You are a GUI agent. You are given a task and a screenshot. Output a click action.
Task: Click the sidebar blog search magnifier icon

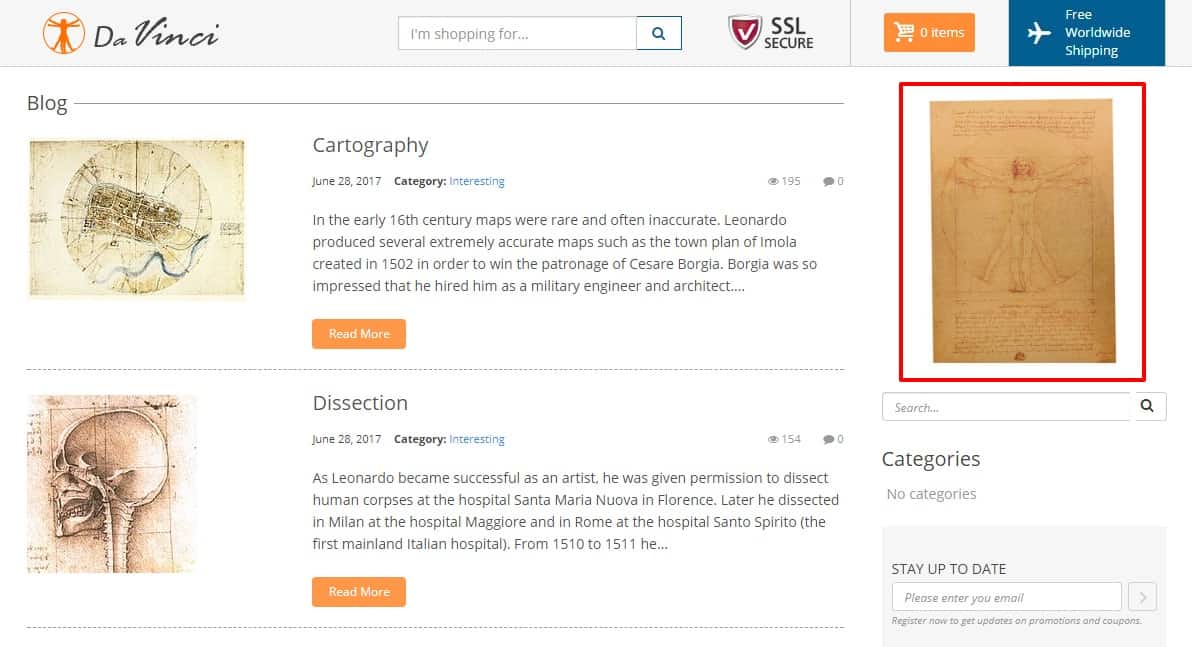(1147, 407)
